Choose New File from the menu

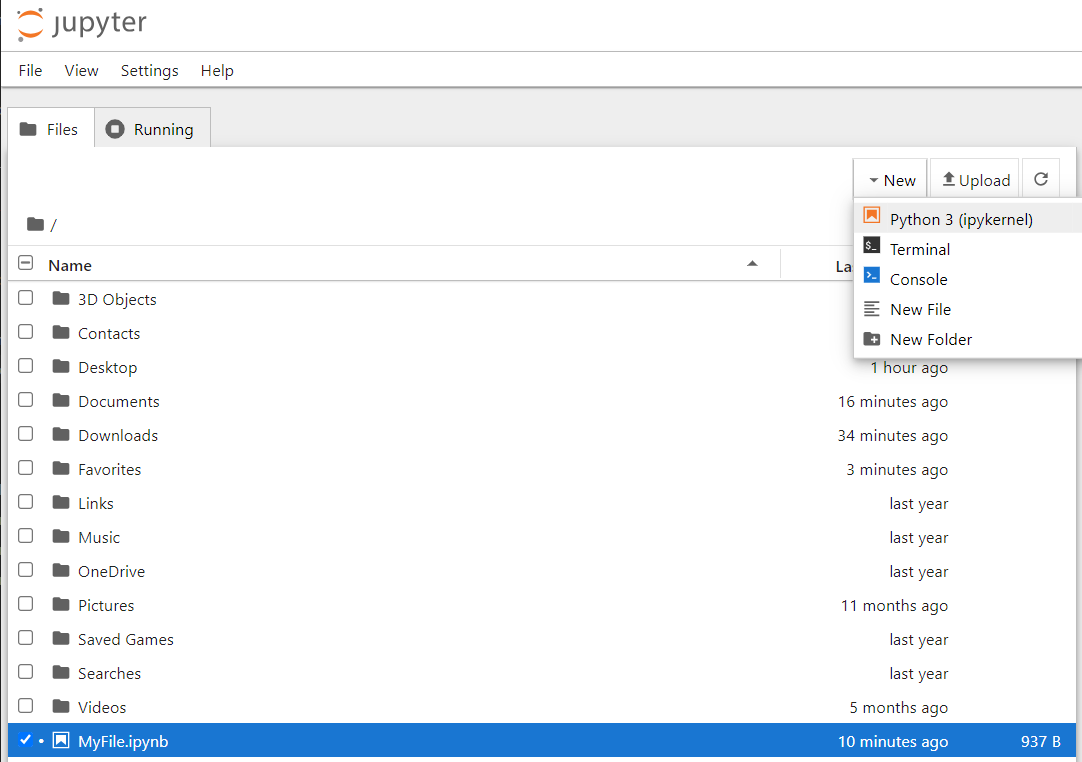967,309
